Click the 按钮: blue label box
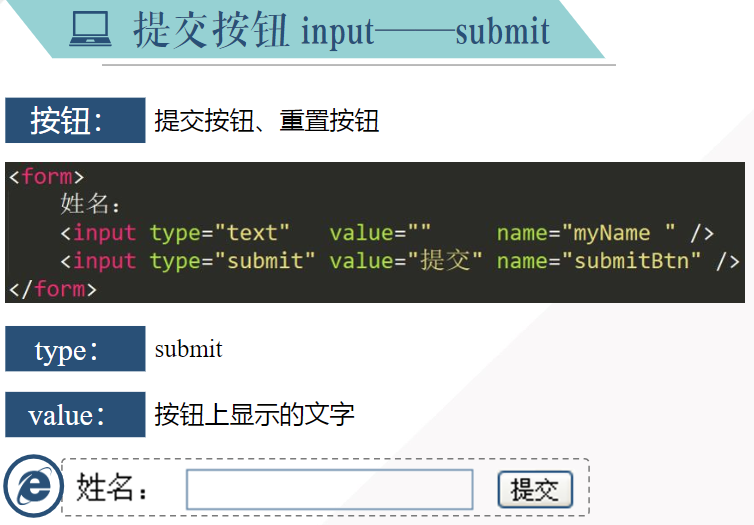The height and width of the screenshot is (525, 754). pos(75,120)
